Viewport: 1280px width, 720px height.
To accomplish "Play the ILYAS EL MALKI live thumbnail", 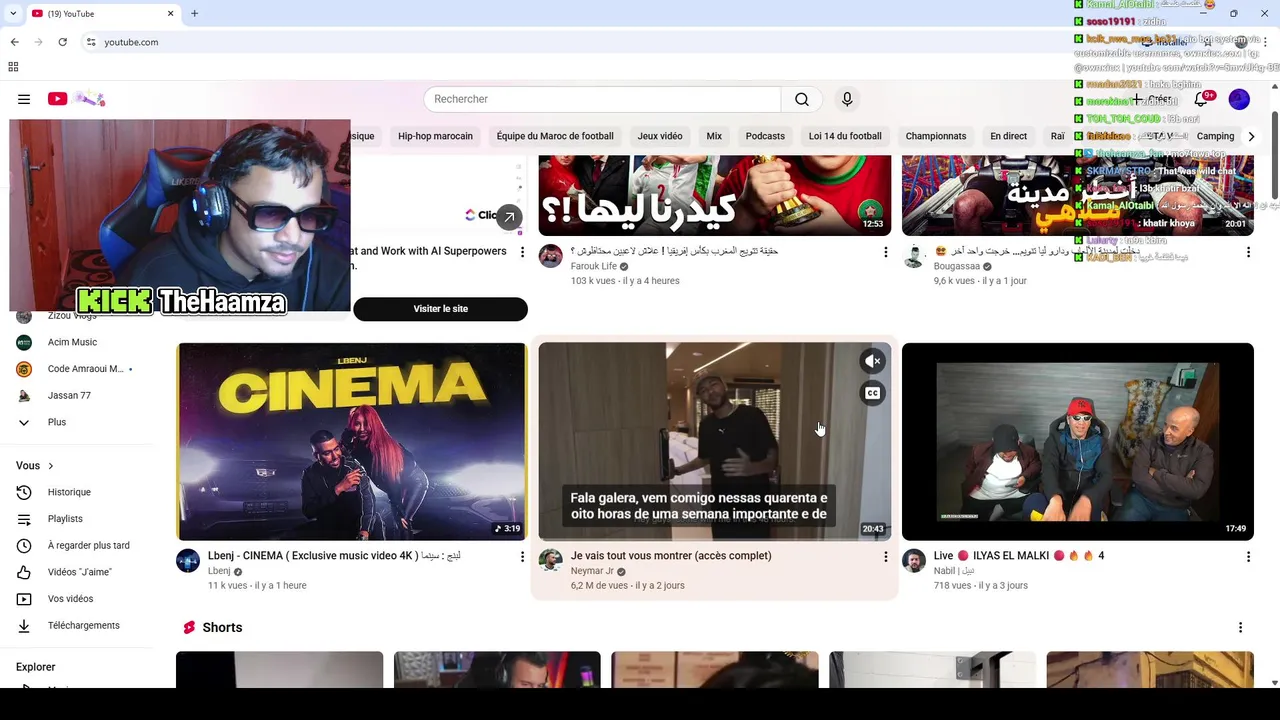I will click(x=1077, y=441).
